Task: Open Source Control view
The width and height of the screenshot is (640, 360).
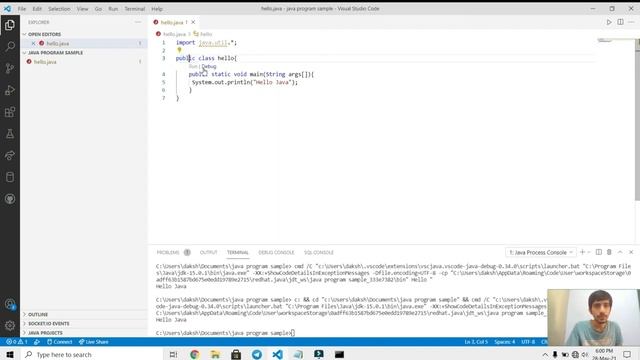Action: 10,68
